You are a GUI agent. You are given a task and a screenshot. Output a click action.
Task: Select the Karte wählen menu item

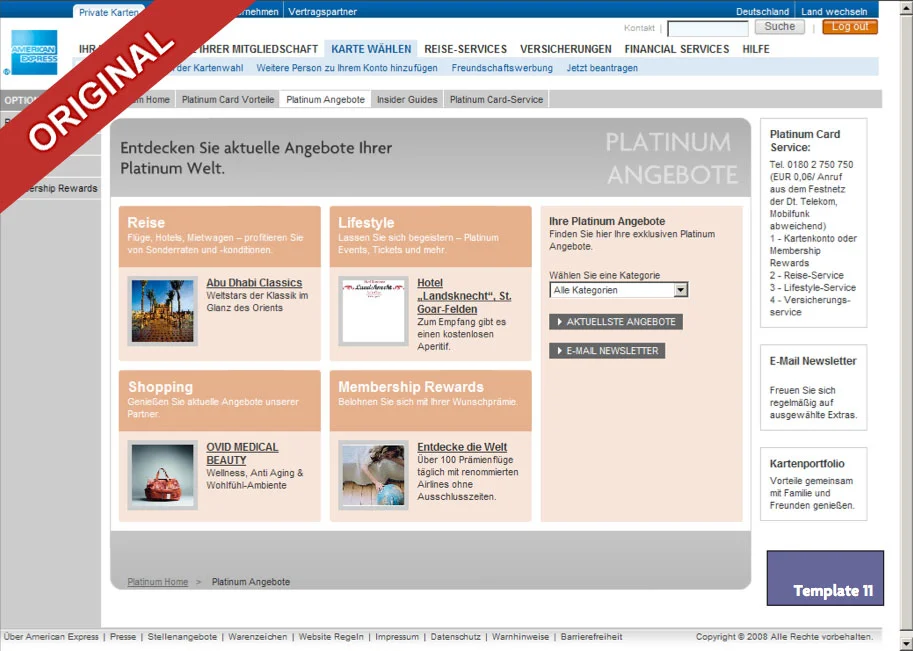pos(371,49)
